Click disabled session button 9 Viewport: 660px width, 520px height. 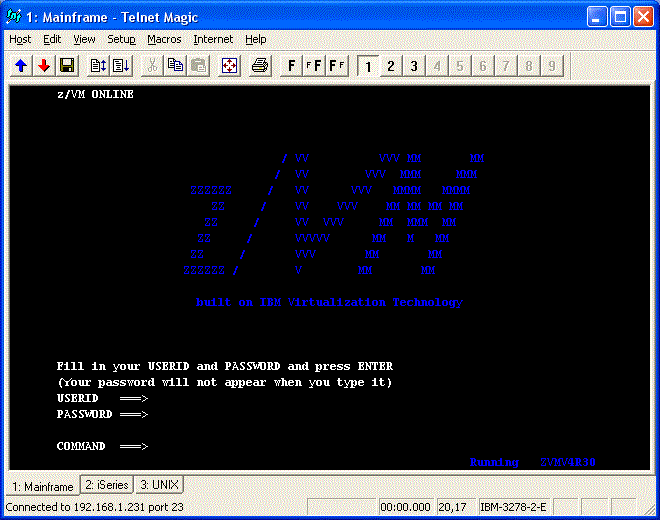point(552,66)
